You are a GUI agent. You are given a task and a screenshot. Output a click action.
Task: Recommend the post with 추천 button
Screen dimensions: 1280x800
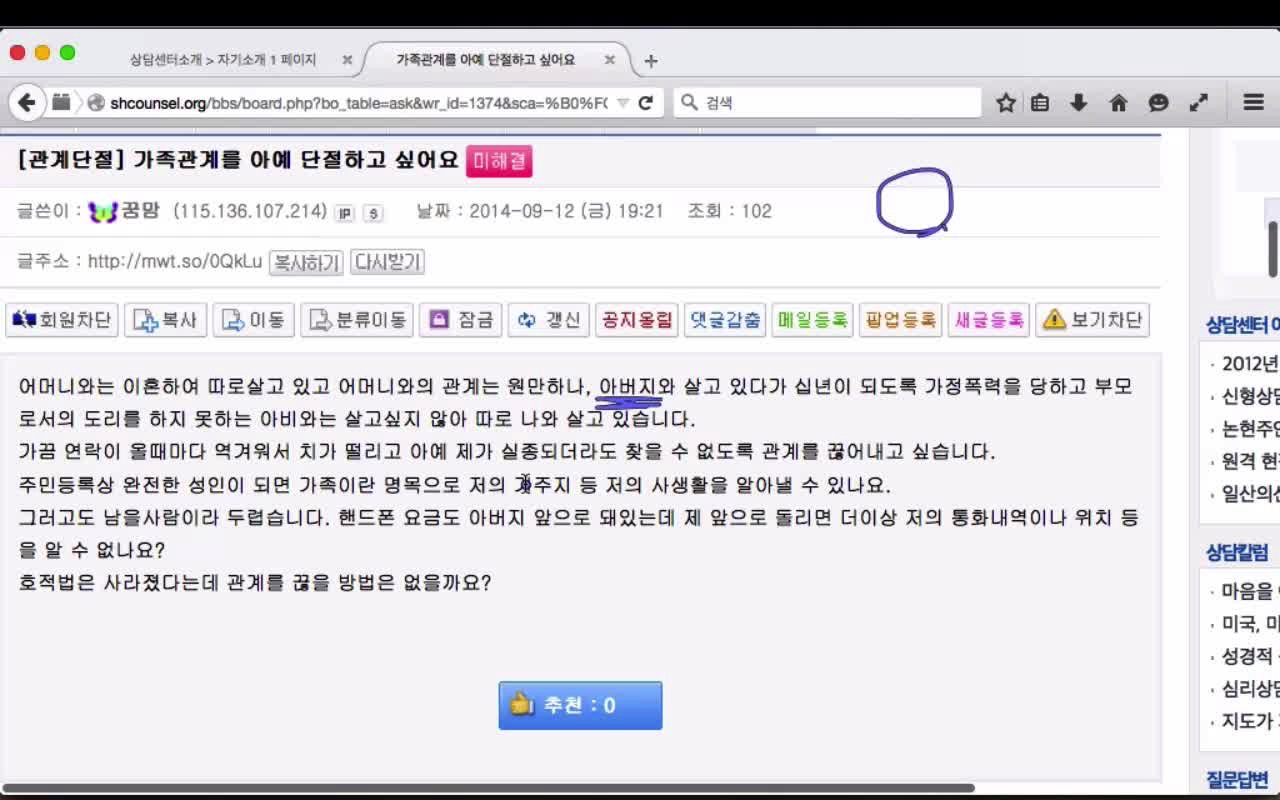click(580, 705)
